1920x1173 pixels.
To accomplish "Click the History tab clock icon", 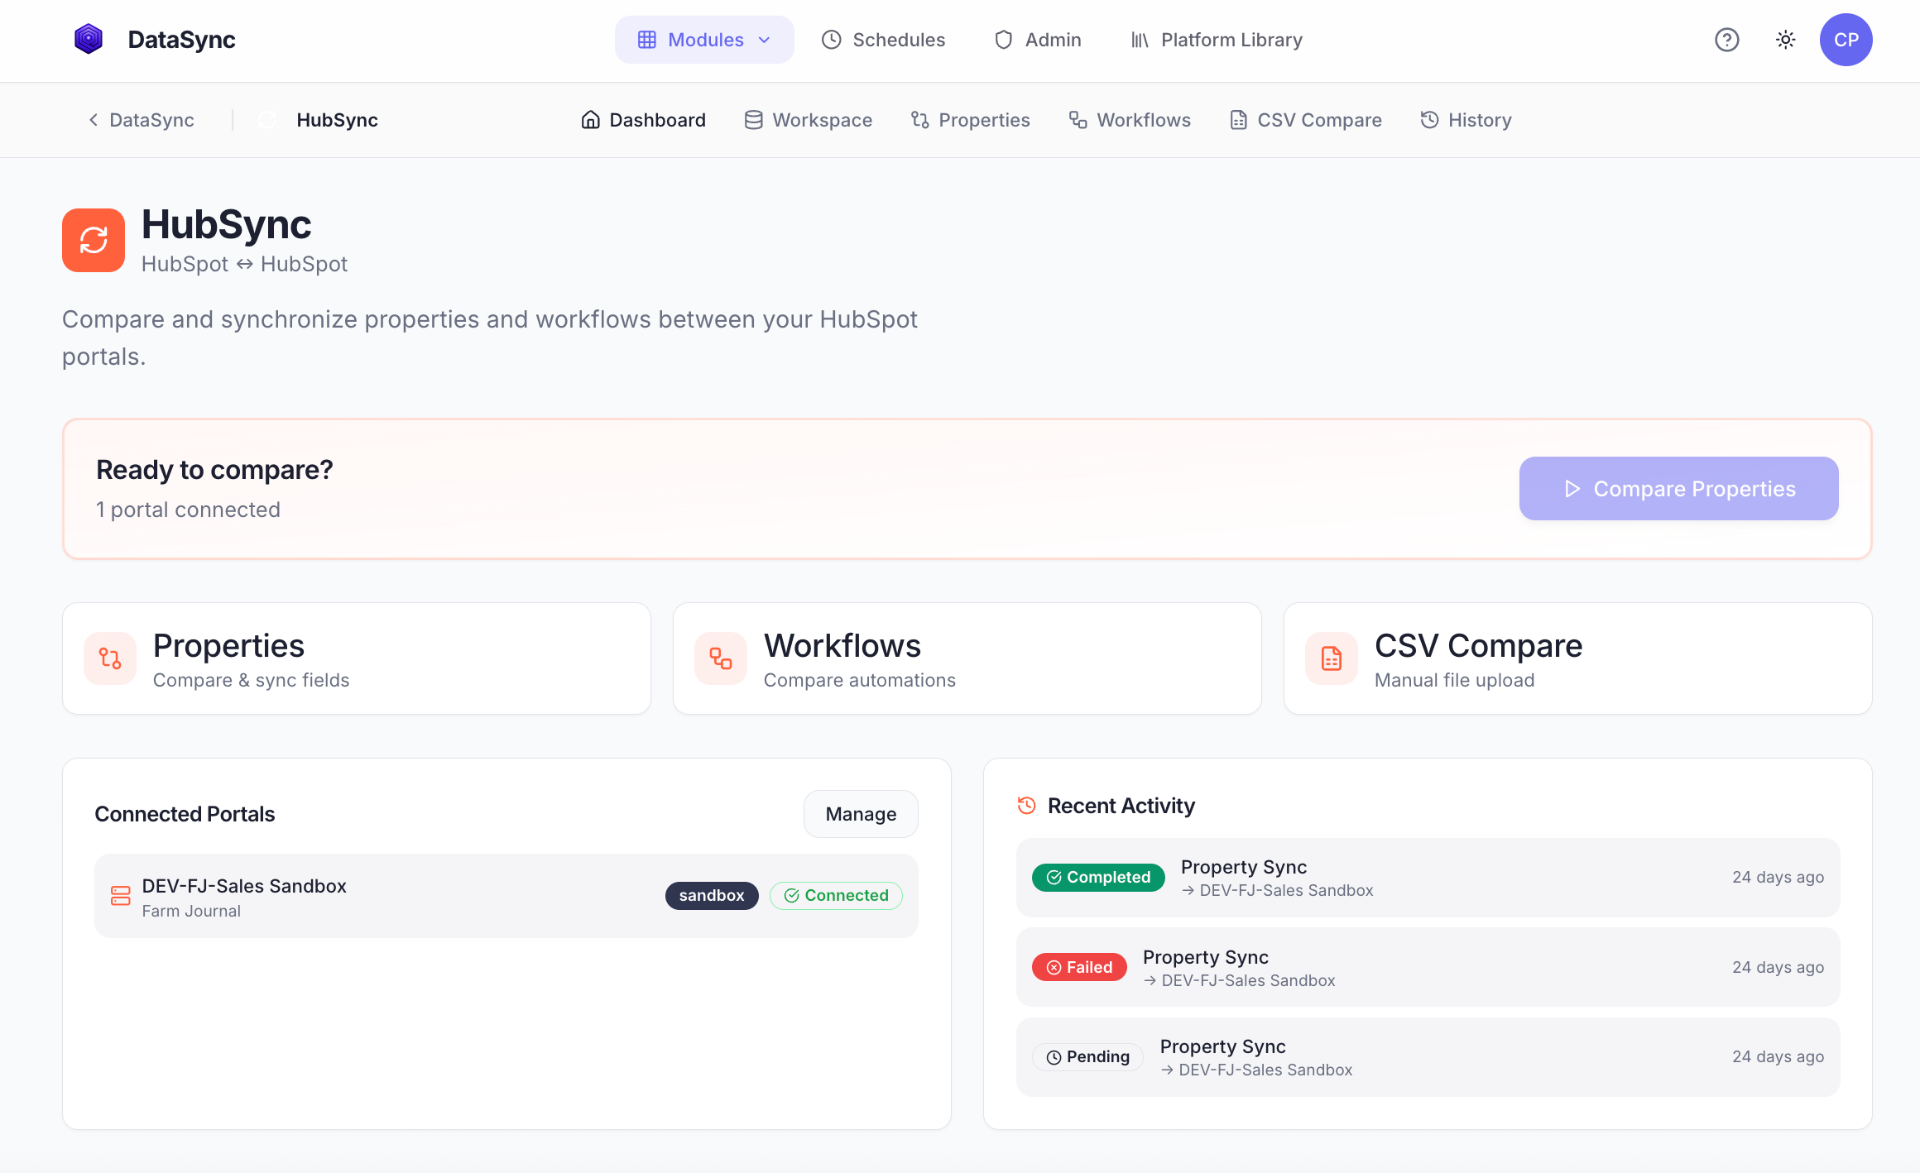I will (x=1430, y=120).
